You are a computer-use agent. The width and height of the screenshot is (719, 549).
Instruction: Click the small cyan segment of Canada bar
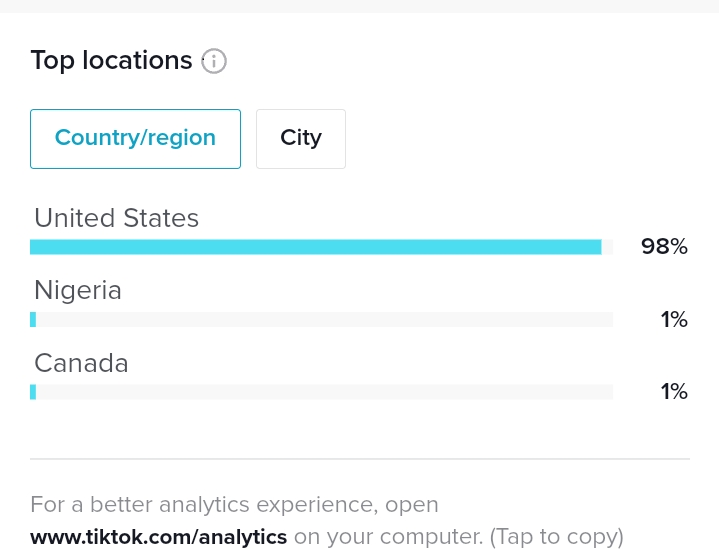(x=33, y=392)
